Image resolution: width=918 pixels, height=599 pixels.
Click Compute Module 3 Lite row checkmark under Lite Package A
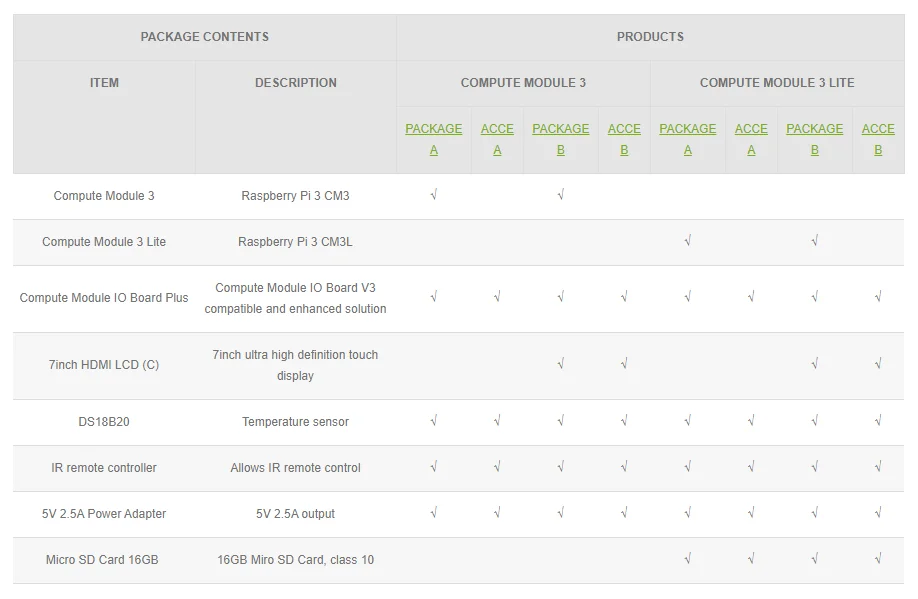(687, 241)
